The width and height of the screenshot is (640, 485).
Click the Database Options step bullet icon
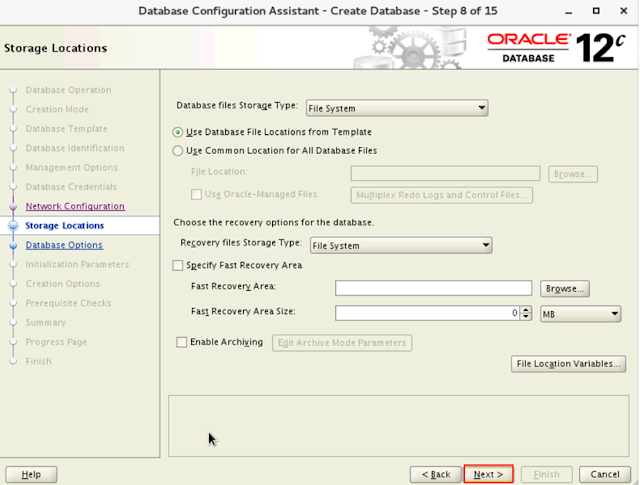tap(13, 245)
